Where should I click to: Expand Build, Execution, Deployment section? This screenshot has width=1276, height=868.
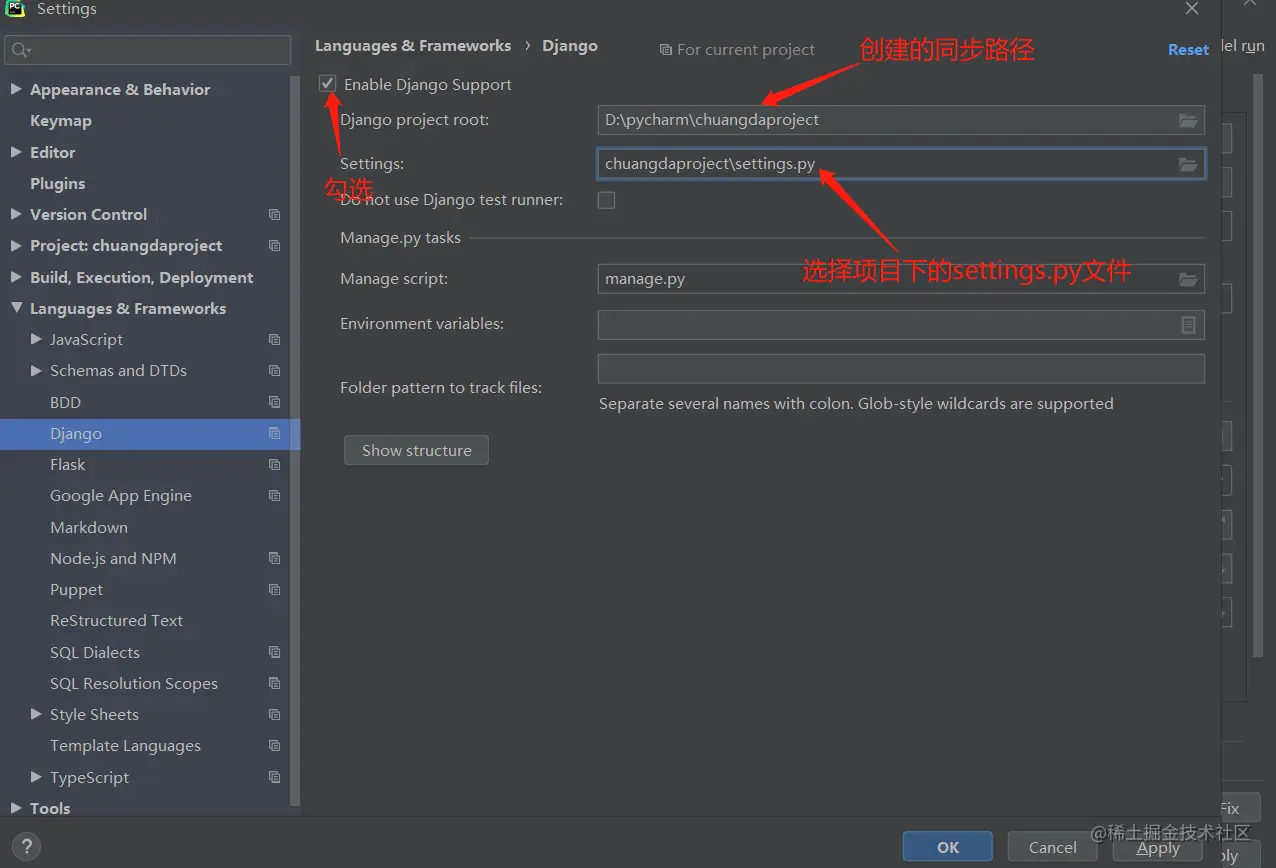16,277
